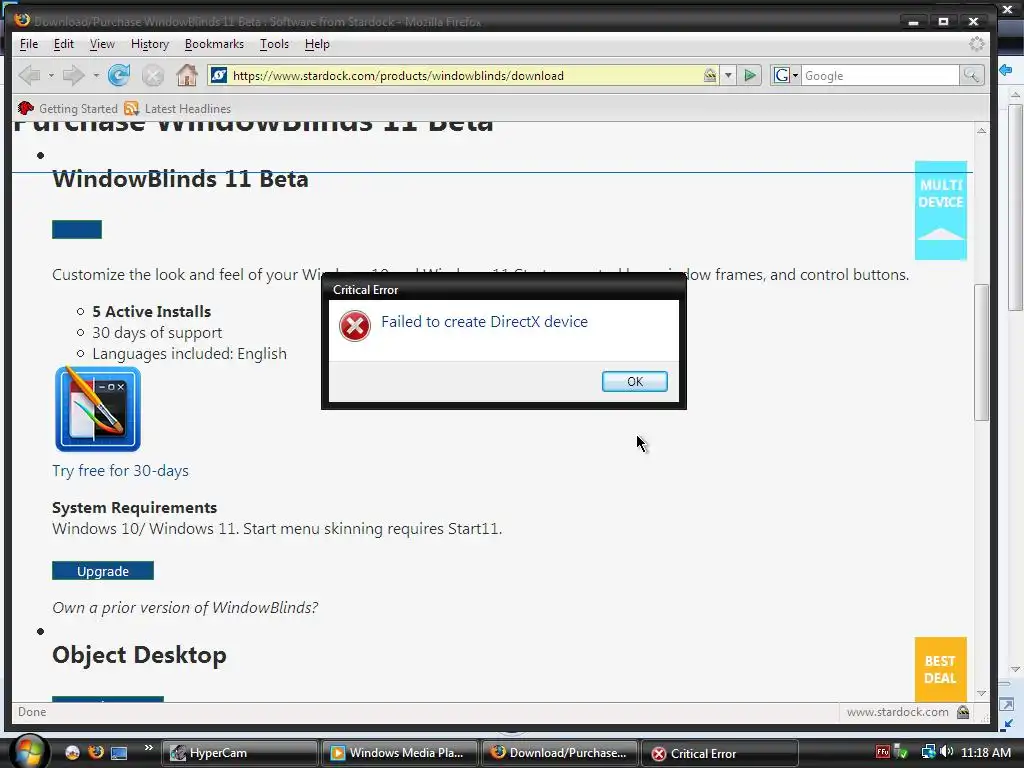Image resolution: width=1024 pixels, height=768 pixels.
Task: Click the Best Deal badge
Action: pyautogui.click(x=940, y=669)
